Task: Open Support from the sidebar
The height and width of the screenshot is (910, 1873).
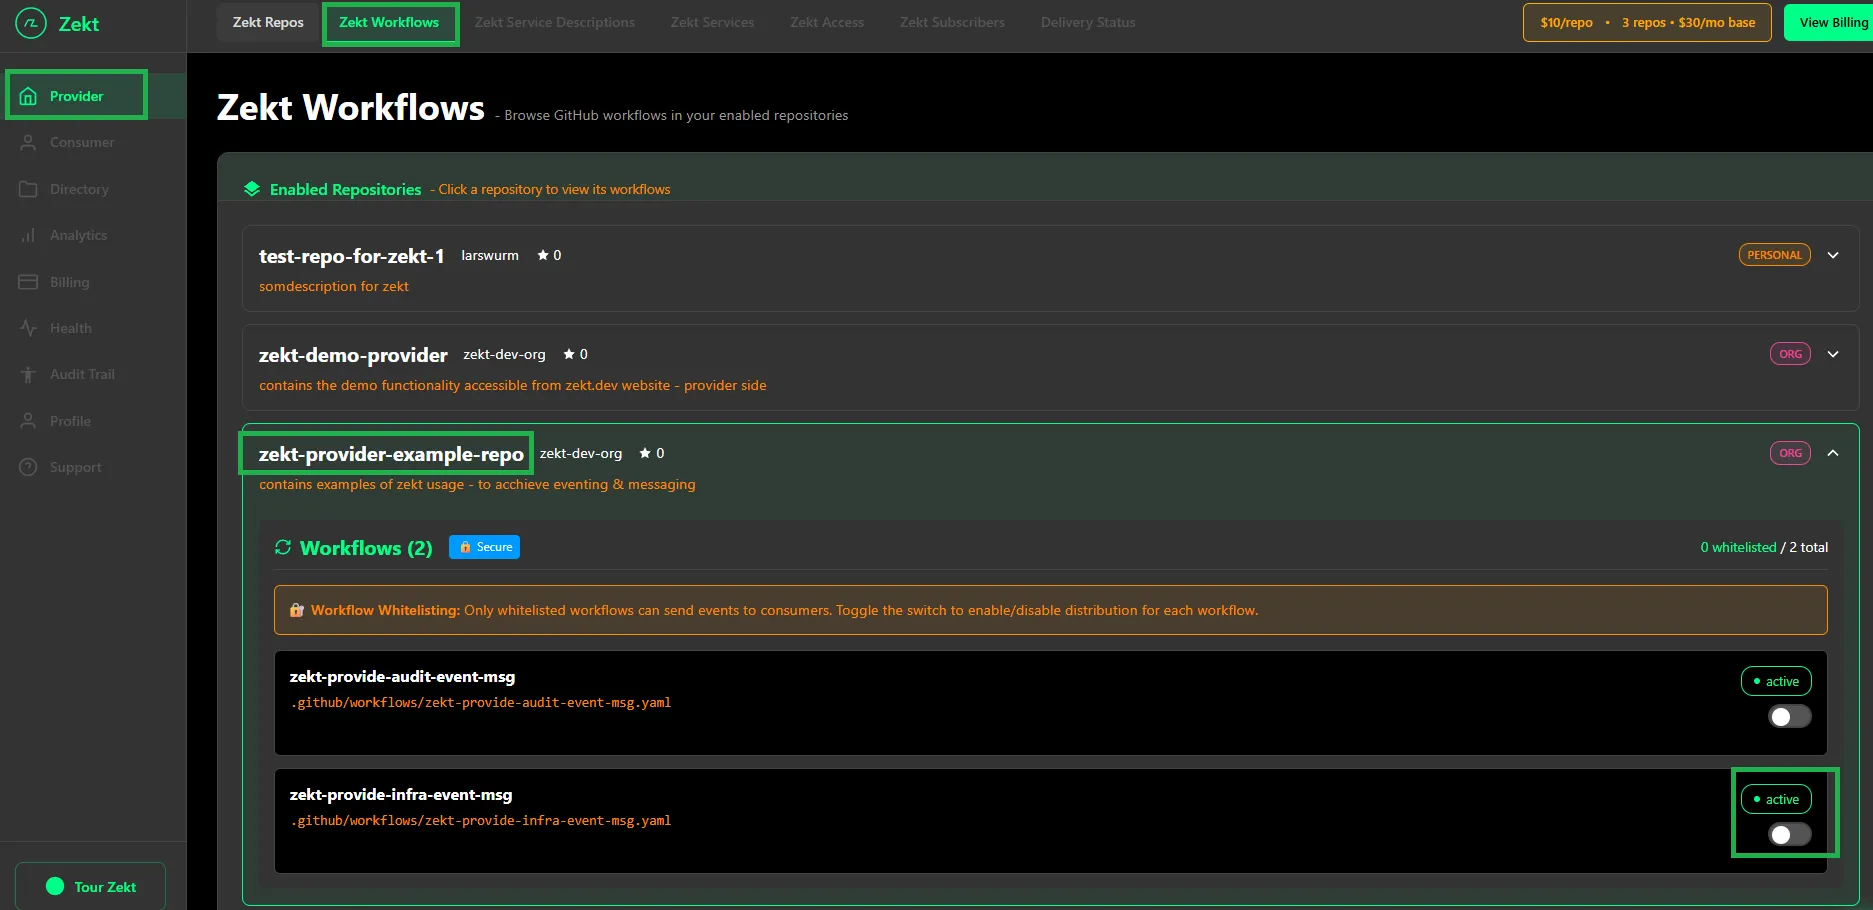Action: [x=75, y=466]
